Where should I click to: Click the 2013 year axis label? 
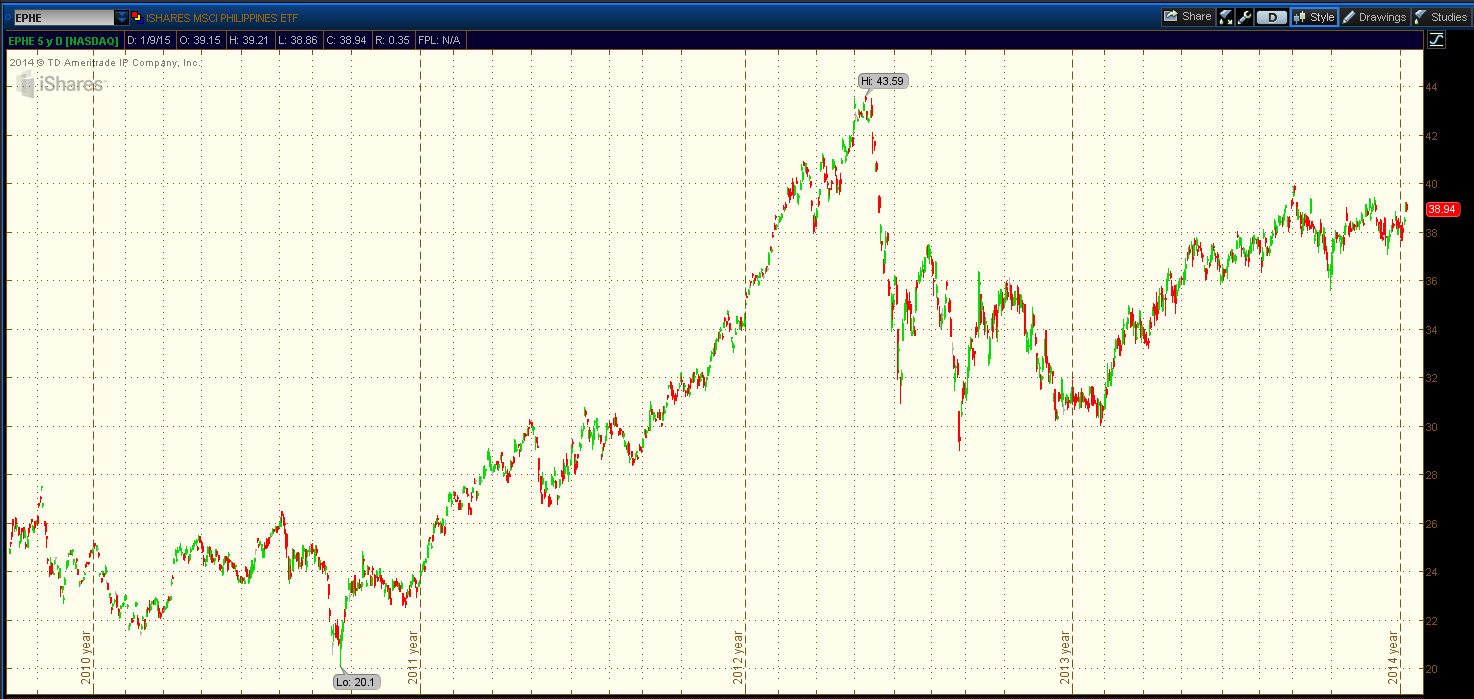[x=1065, y=658]
